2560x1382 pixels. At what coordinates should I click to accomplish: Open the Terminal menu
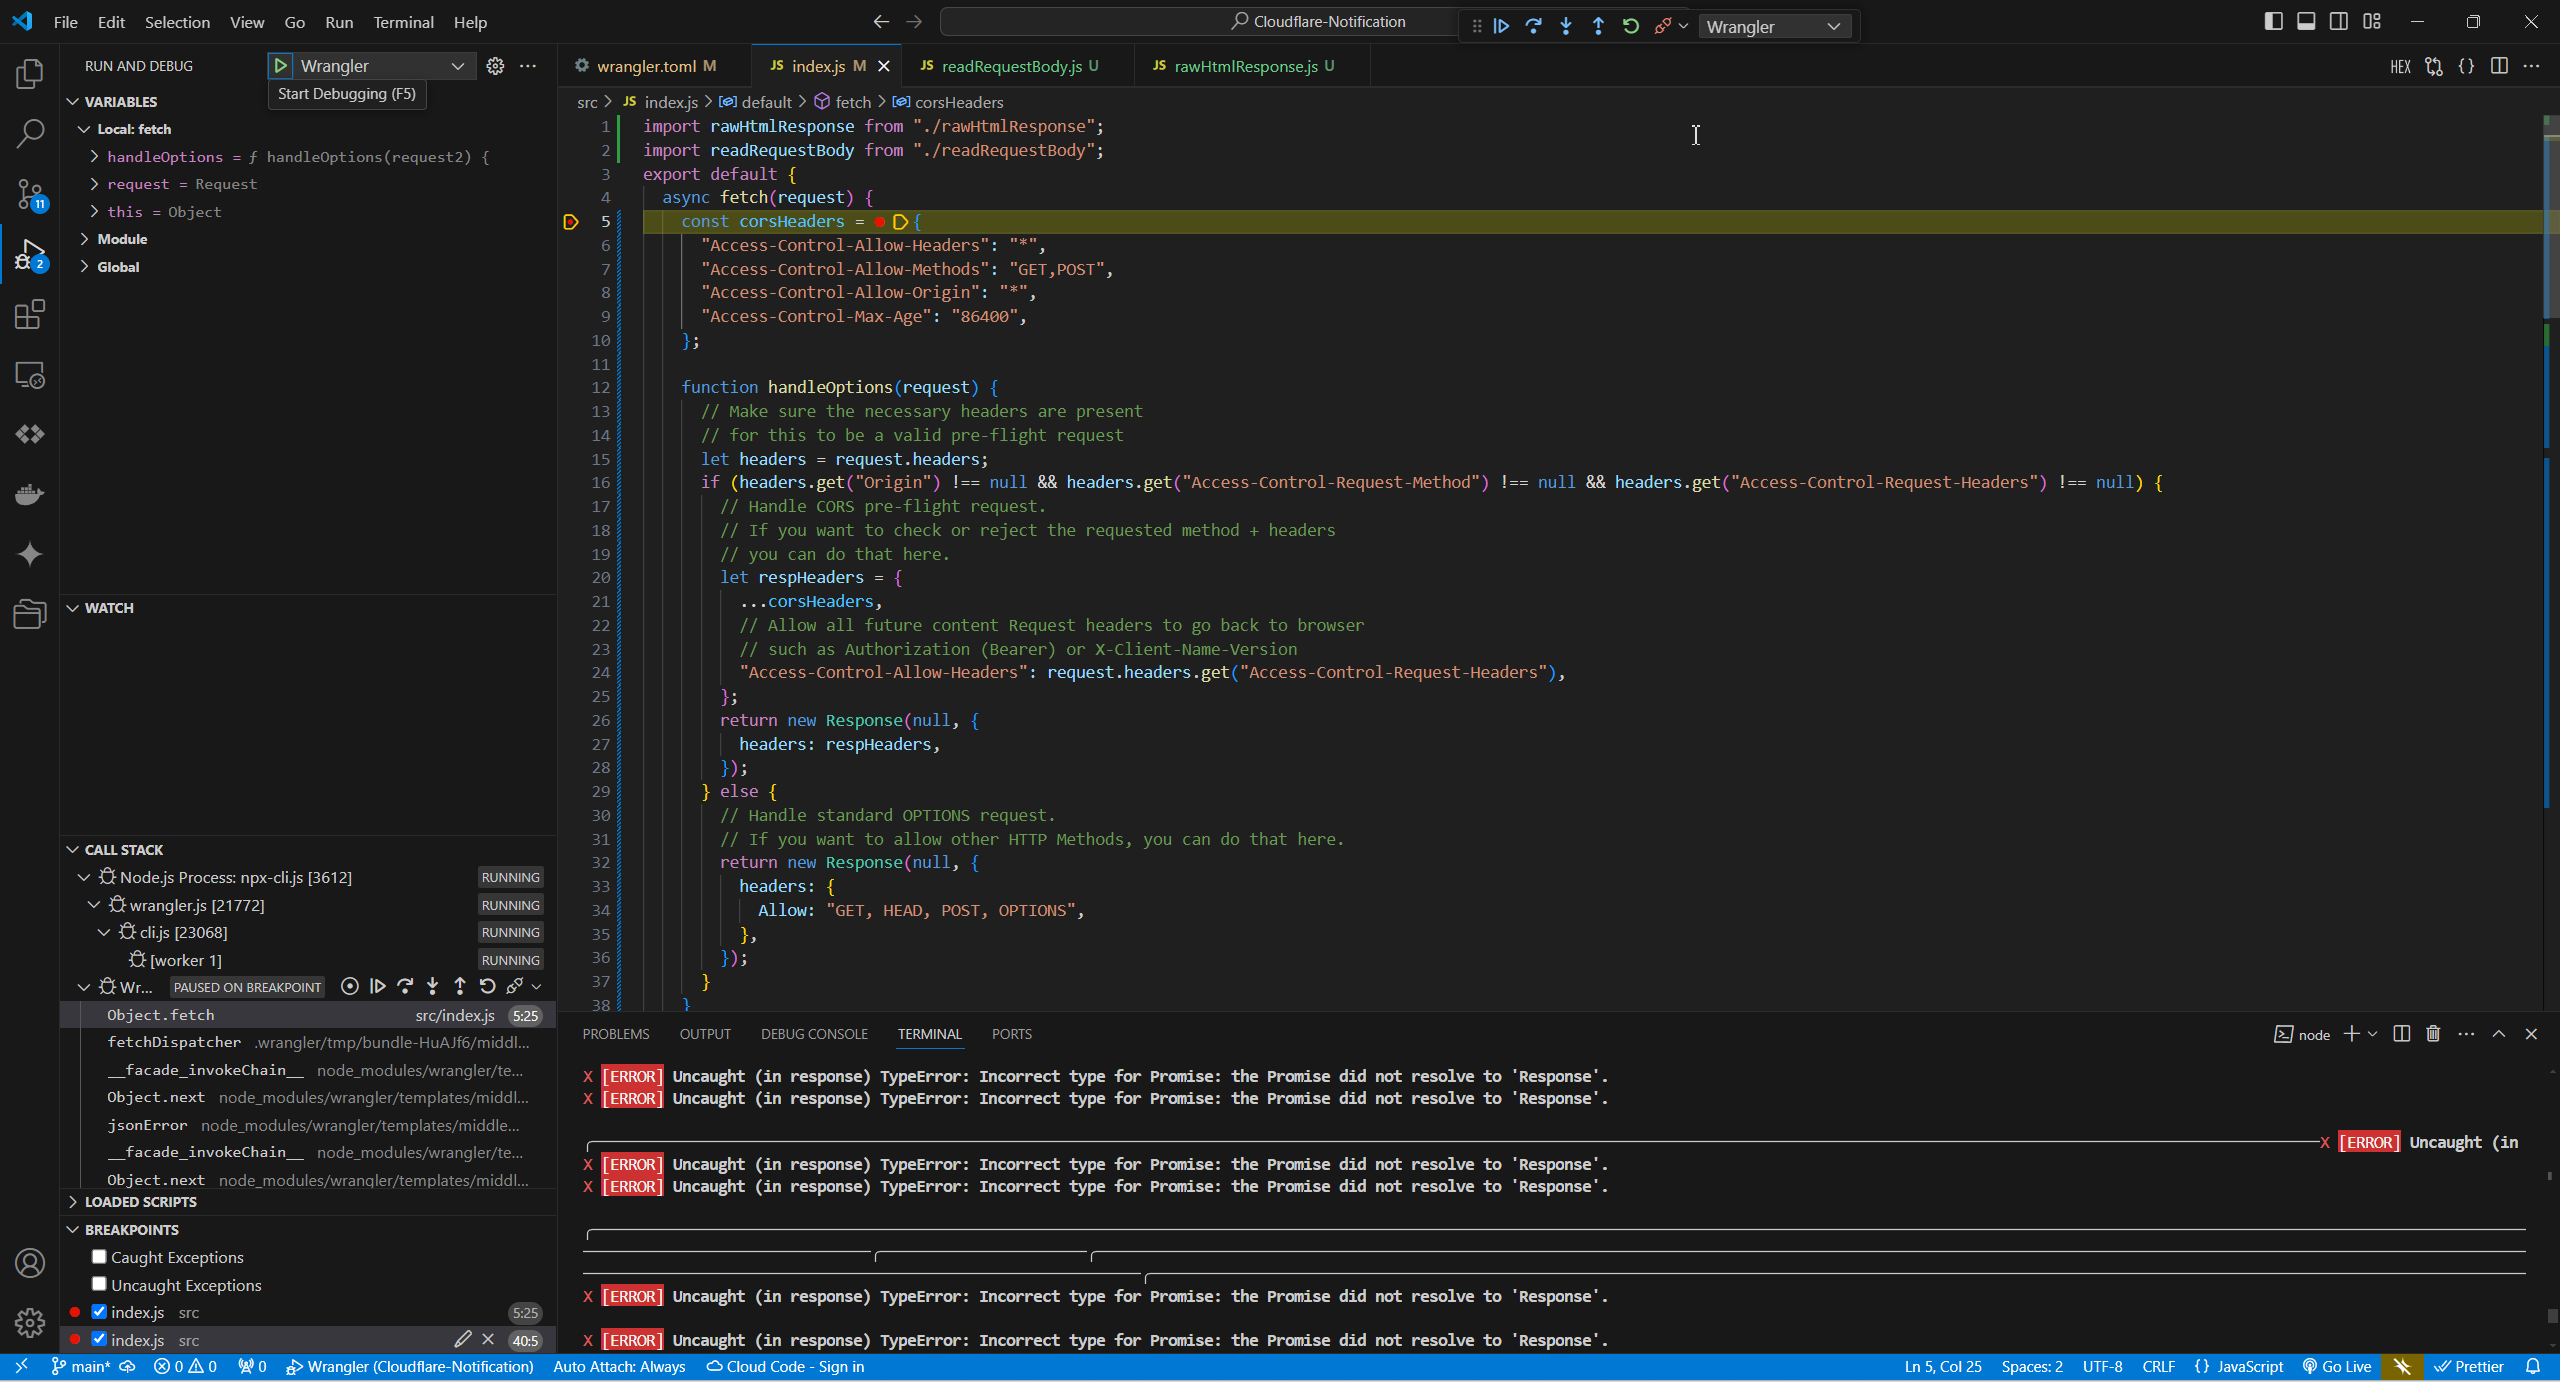[403, 22]
